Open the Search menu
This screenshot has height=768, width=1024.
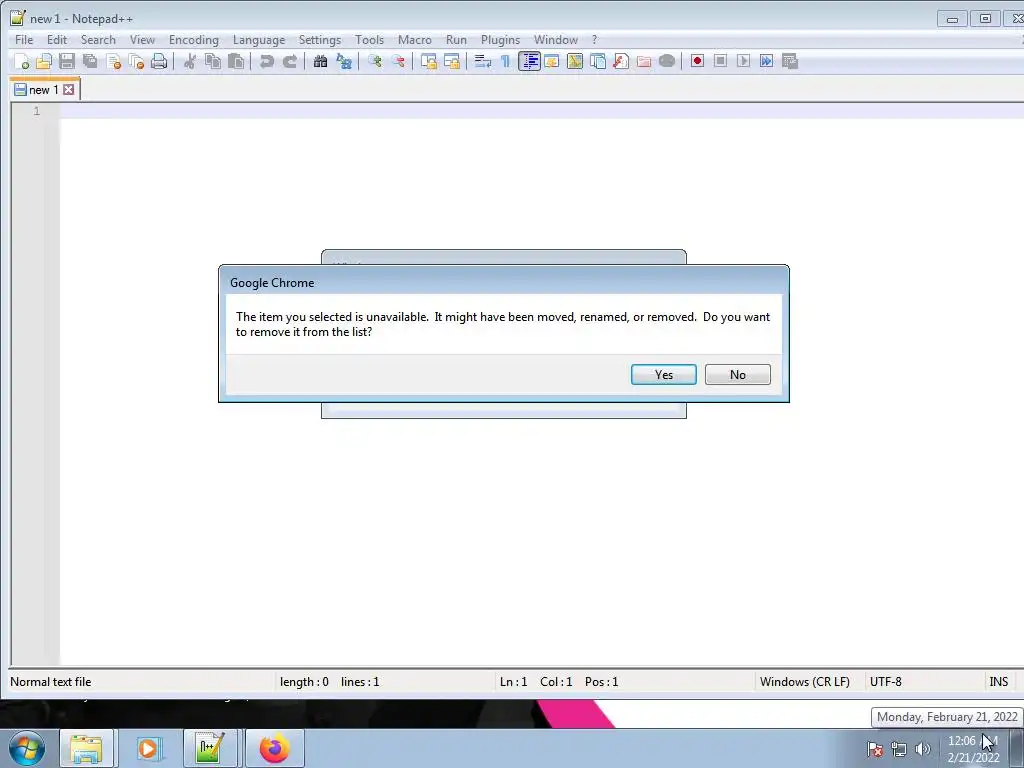point(98,40)
